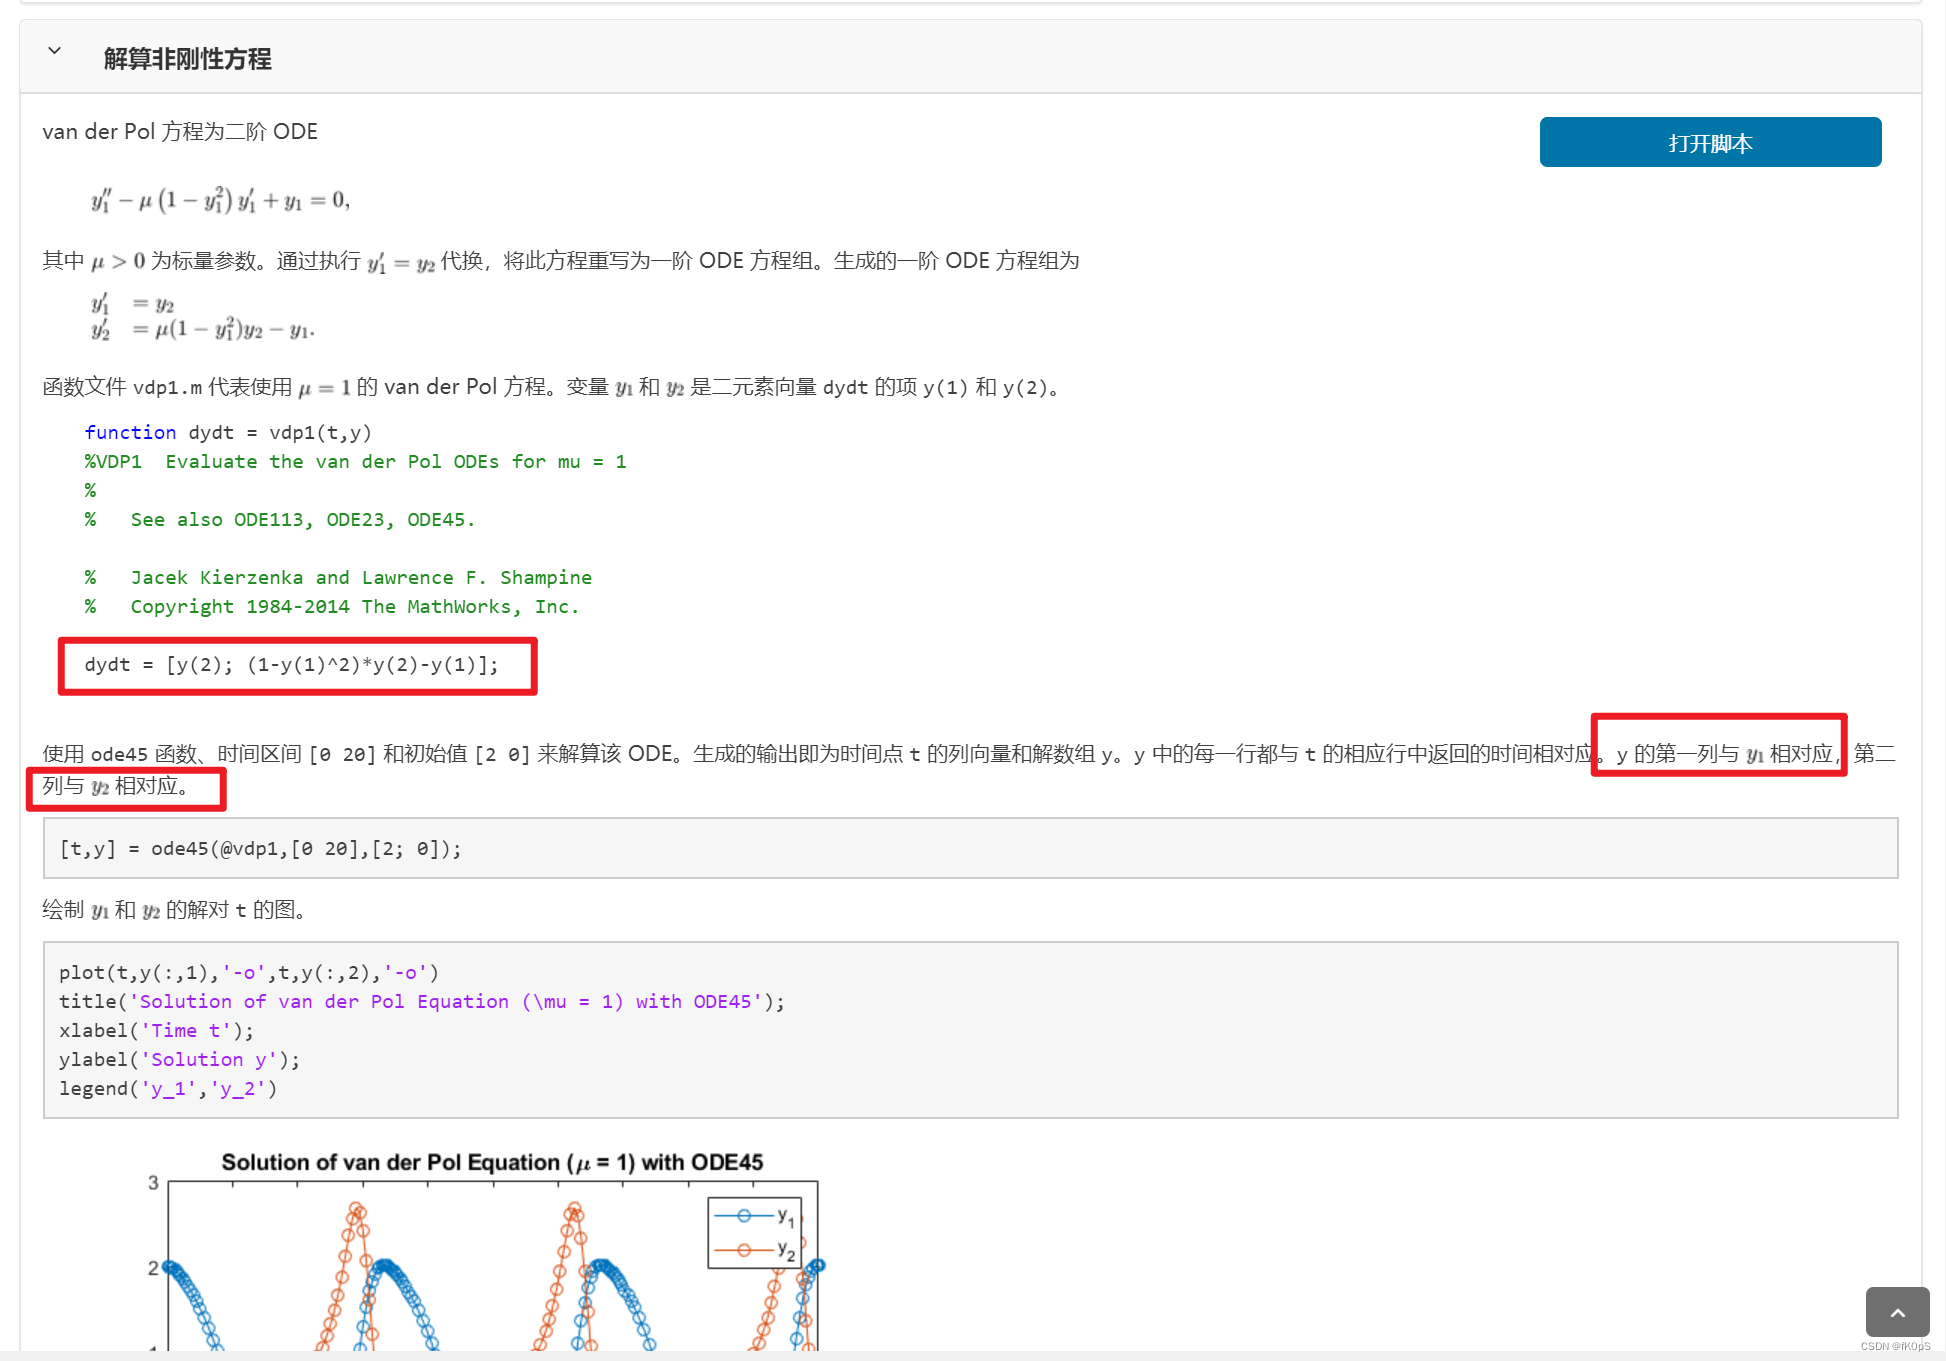Click the 打开脚本 button
Viewport: 1946px width, 1361px height.
coord(1709,142)
